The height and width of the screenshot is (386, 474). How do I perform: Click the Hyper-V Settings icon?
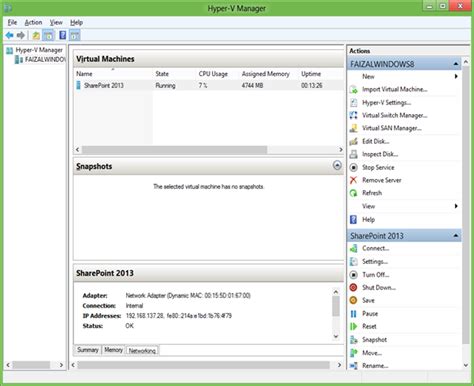(x=353, y=103)
